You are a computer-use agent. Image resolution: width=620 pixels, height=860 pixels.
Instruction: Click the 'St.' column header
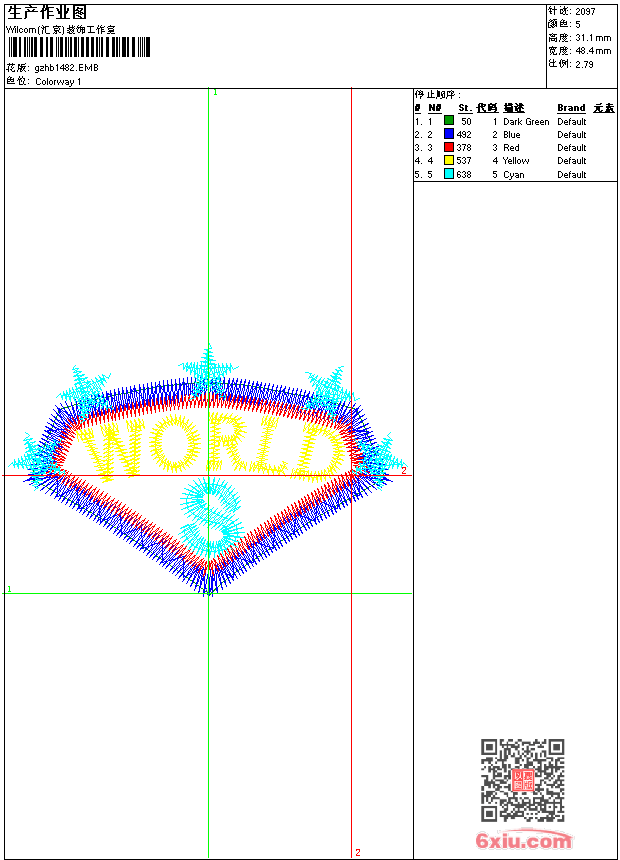click(x=465, y=108)
